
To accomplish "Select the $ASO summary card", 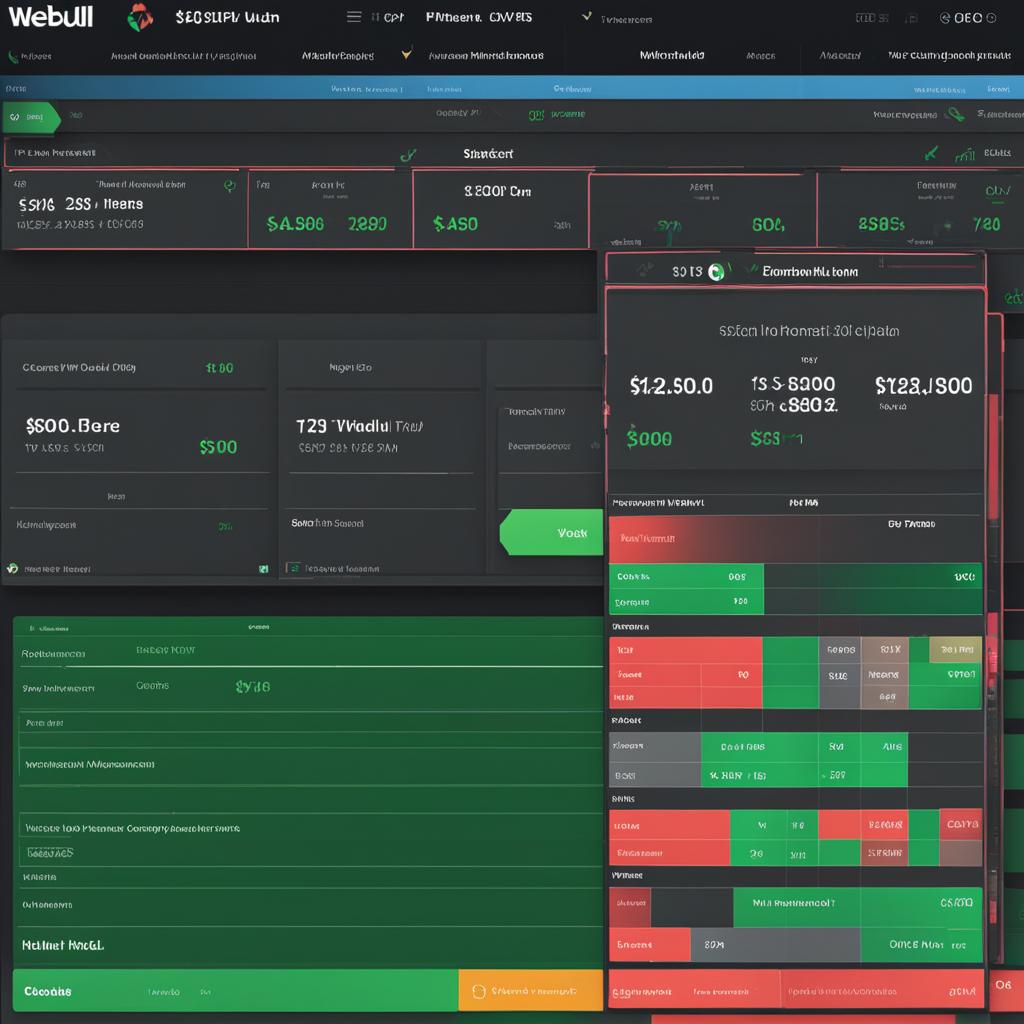I will click(x=501, y=209).
